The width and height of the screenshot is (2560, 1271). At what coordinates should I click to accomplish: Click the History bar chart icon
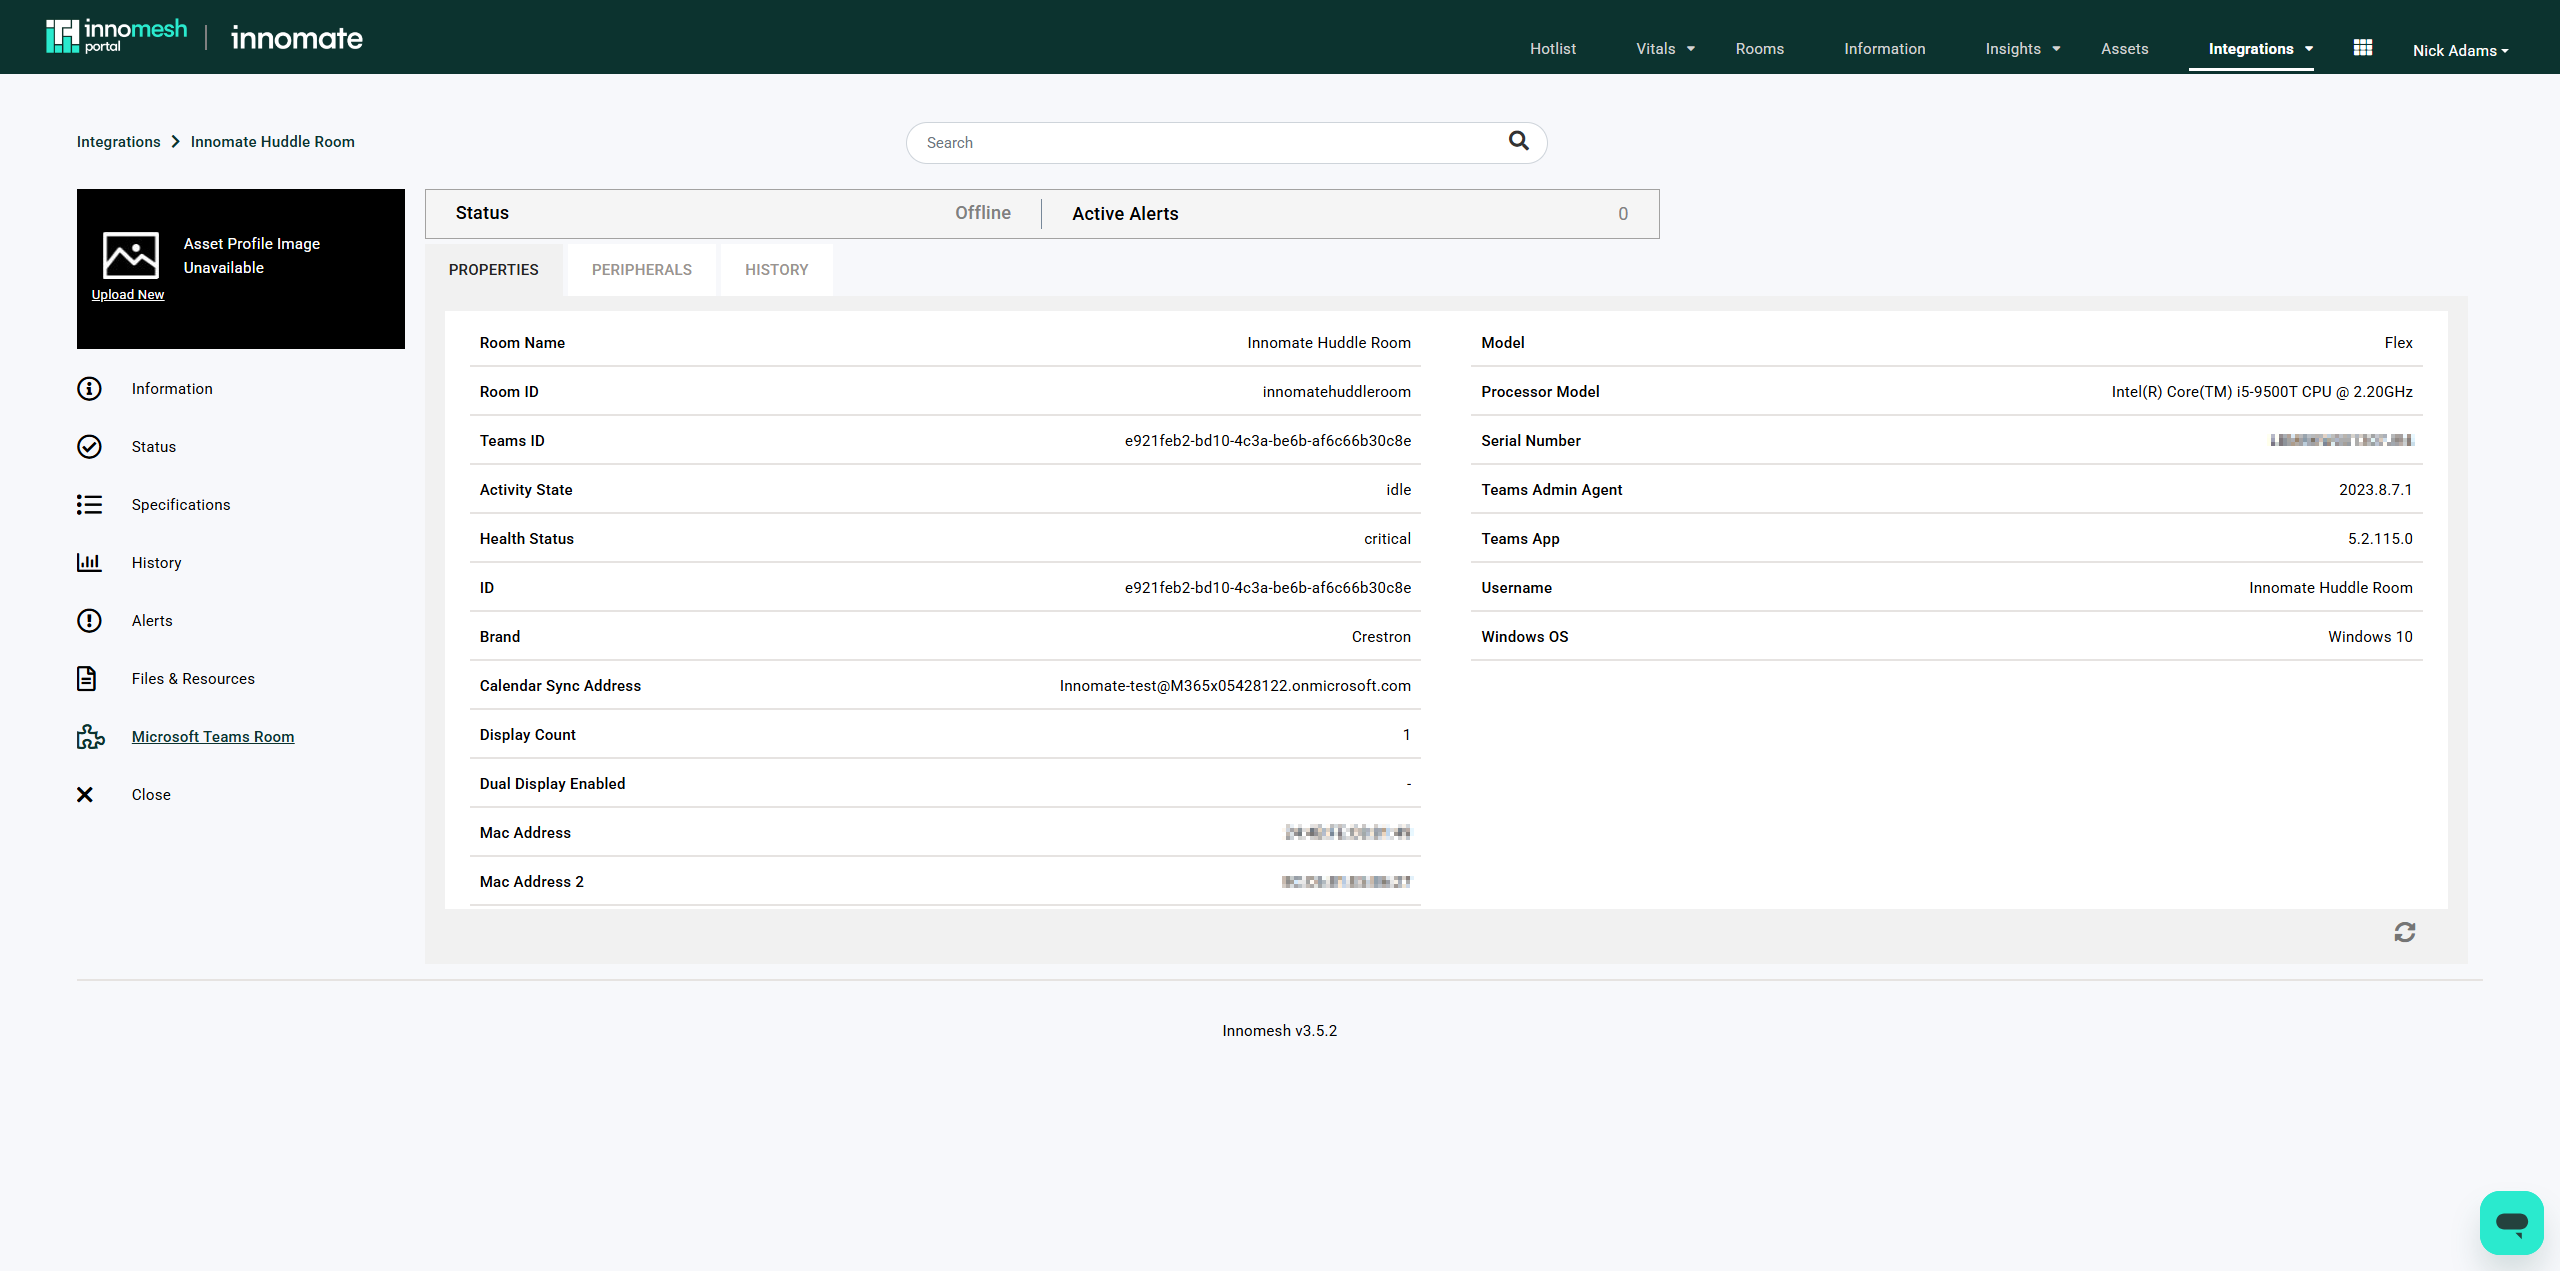pyautogui.click(x=89, y=563)
